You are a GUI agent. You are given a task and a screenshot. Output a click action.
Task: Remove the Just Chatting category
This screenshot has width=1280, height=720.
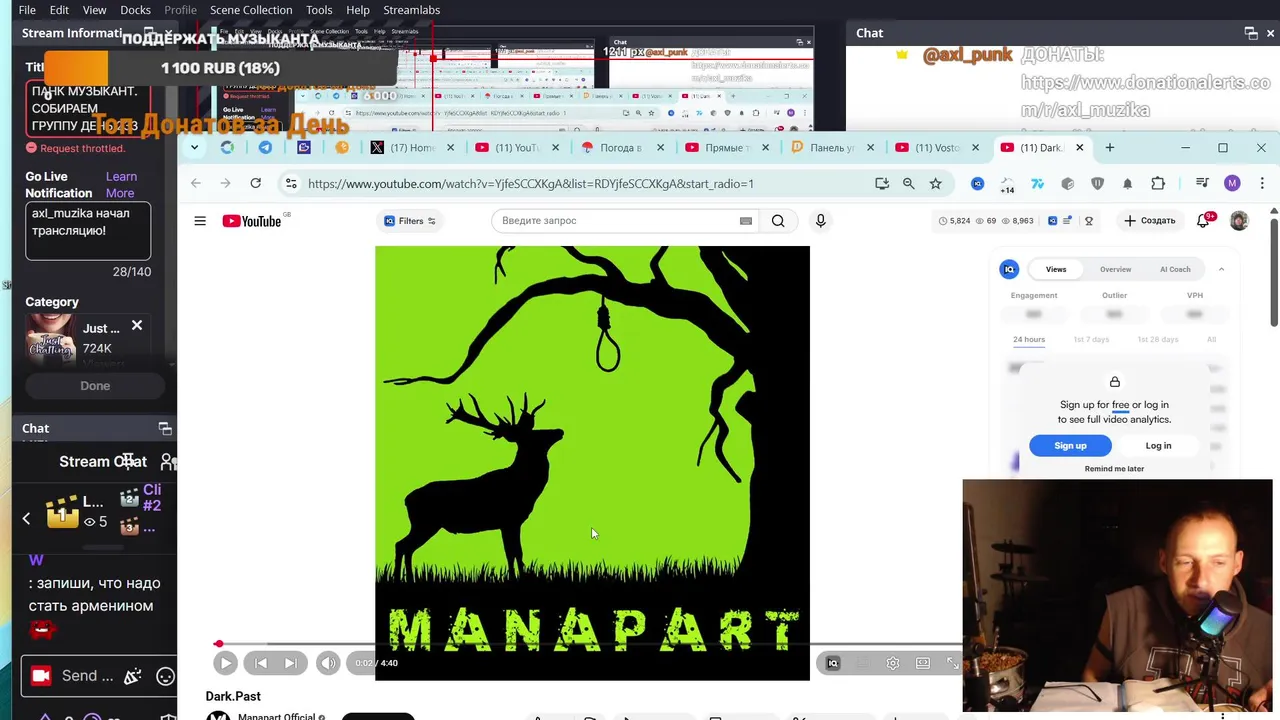(137, 326)
